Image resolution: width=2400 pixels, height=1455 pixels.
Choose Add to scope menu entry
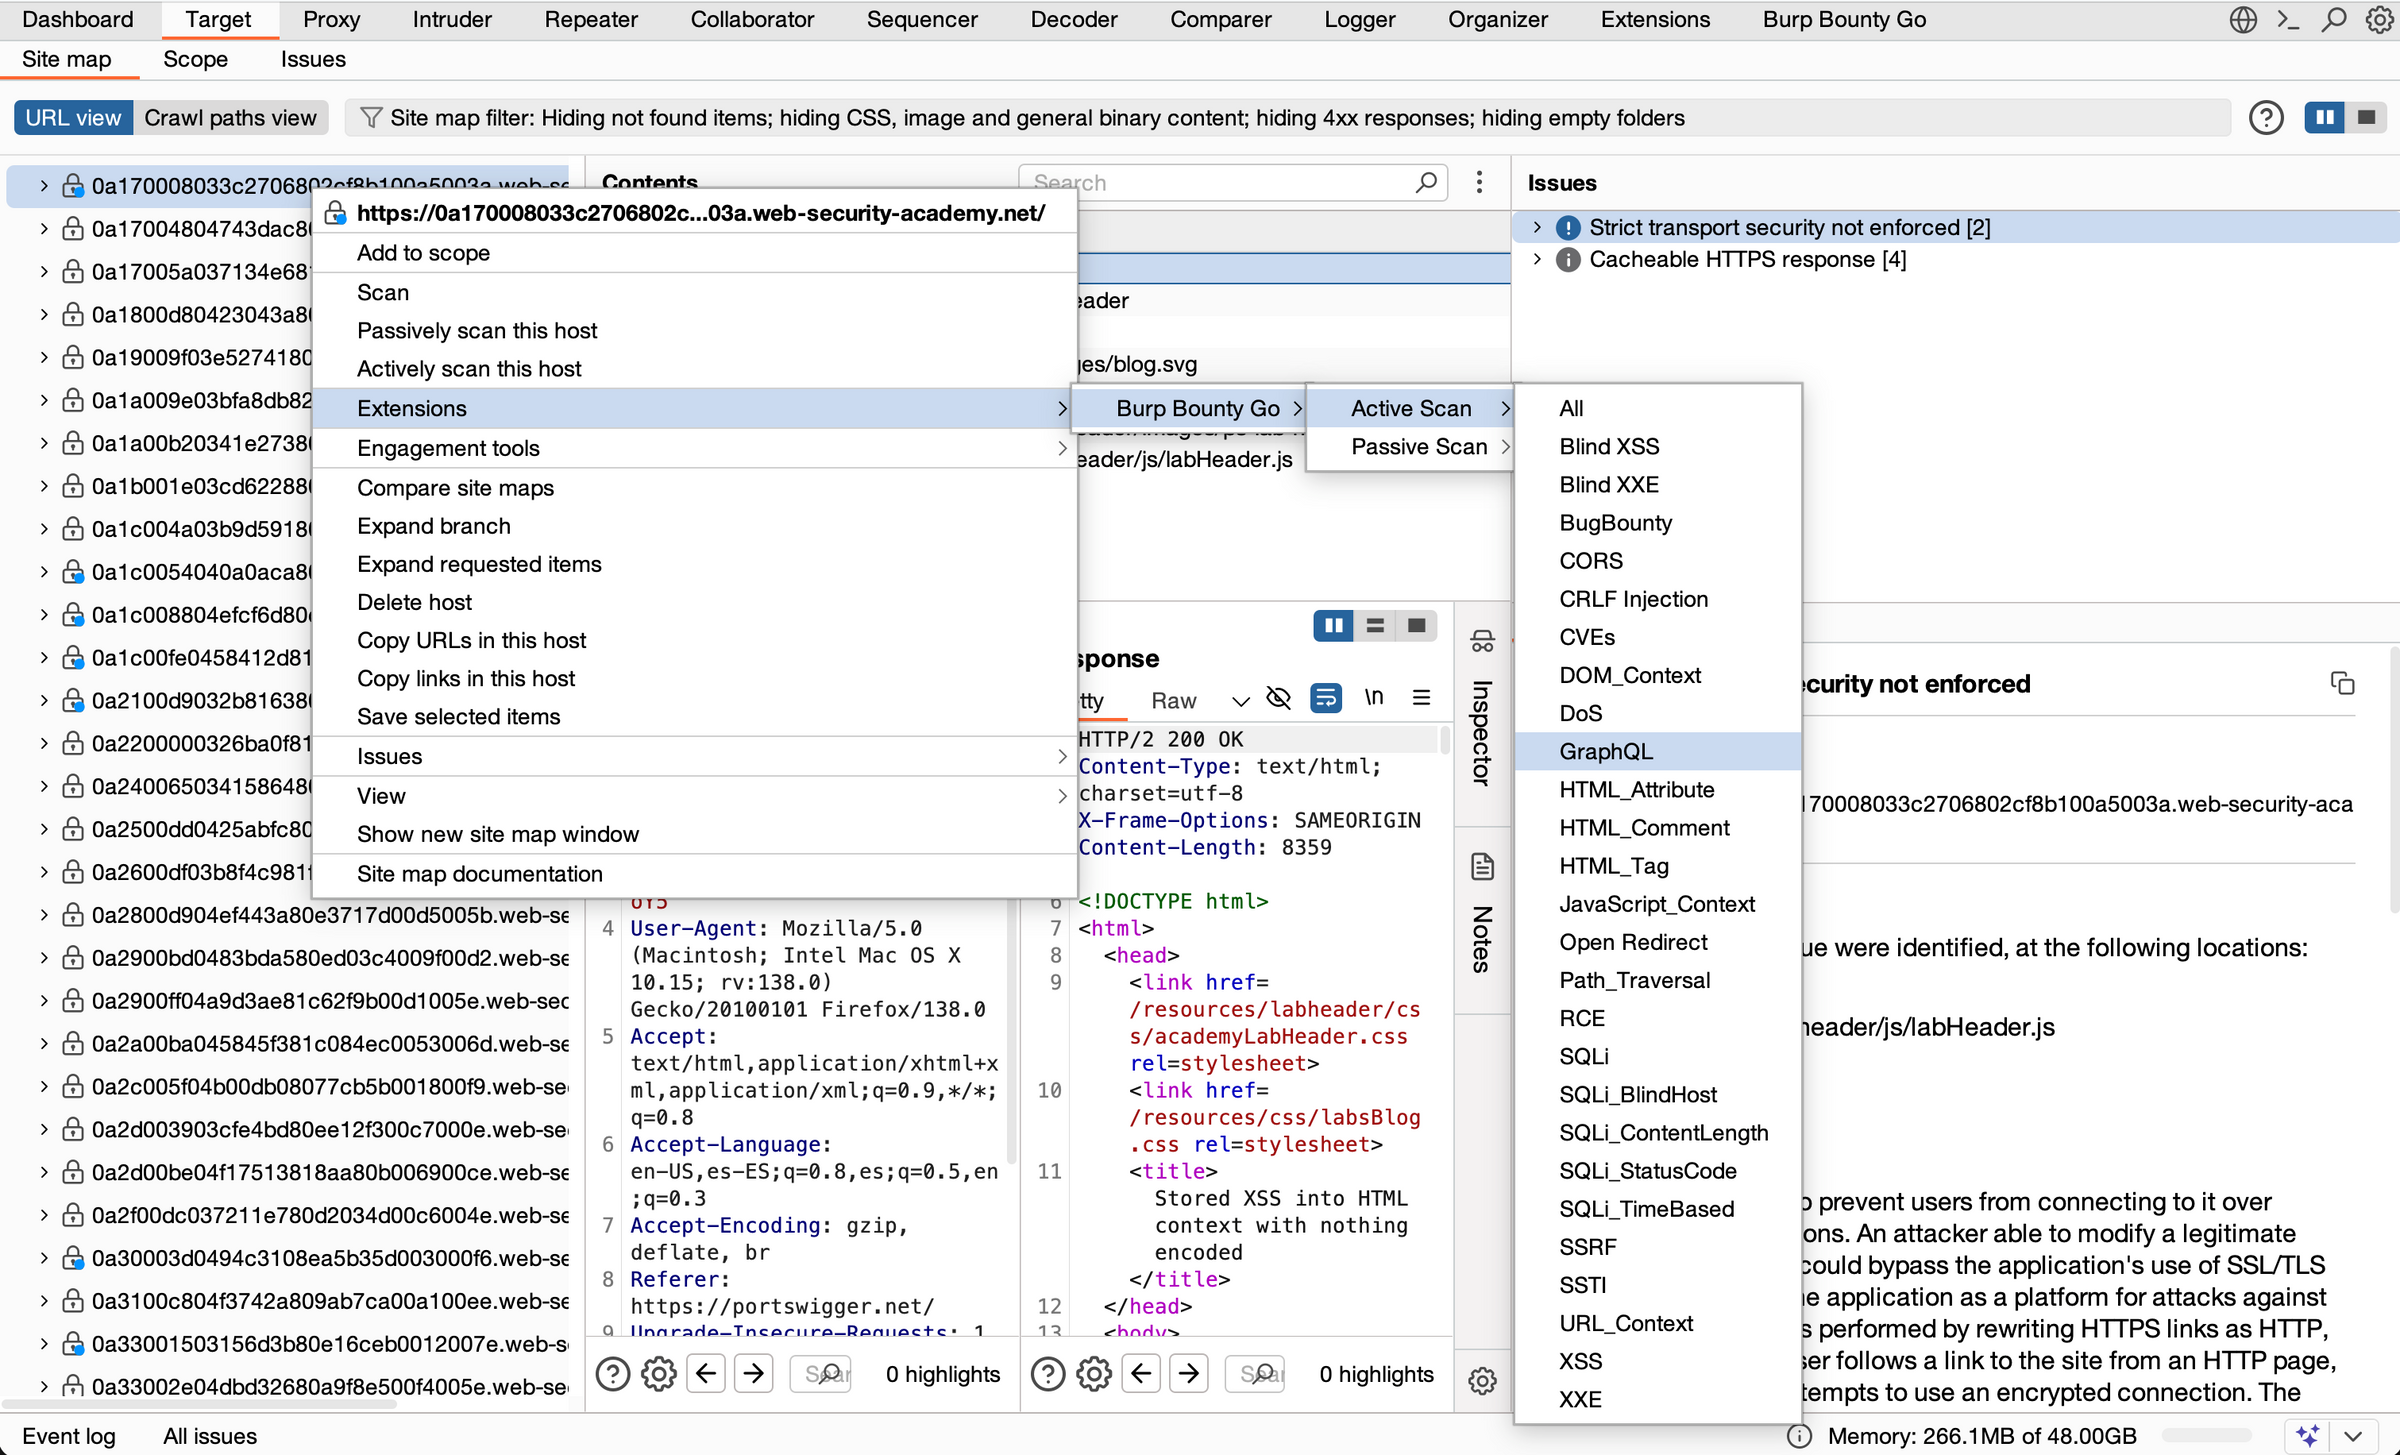[423, 253]
